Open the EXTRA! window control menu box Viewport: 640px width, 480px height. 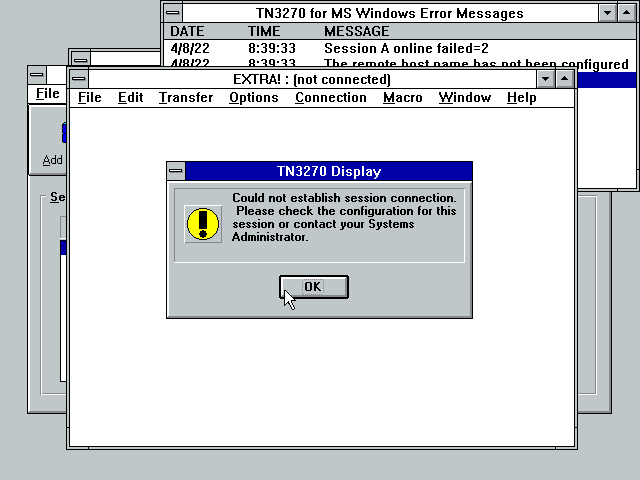tap(79, 79)
